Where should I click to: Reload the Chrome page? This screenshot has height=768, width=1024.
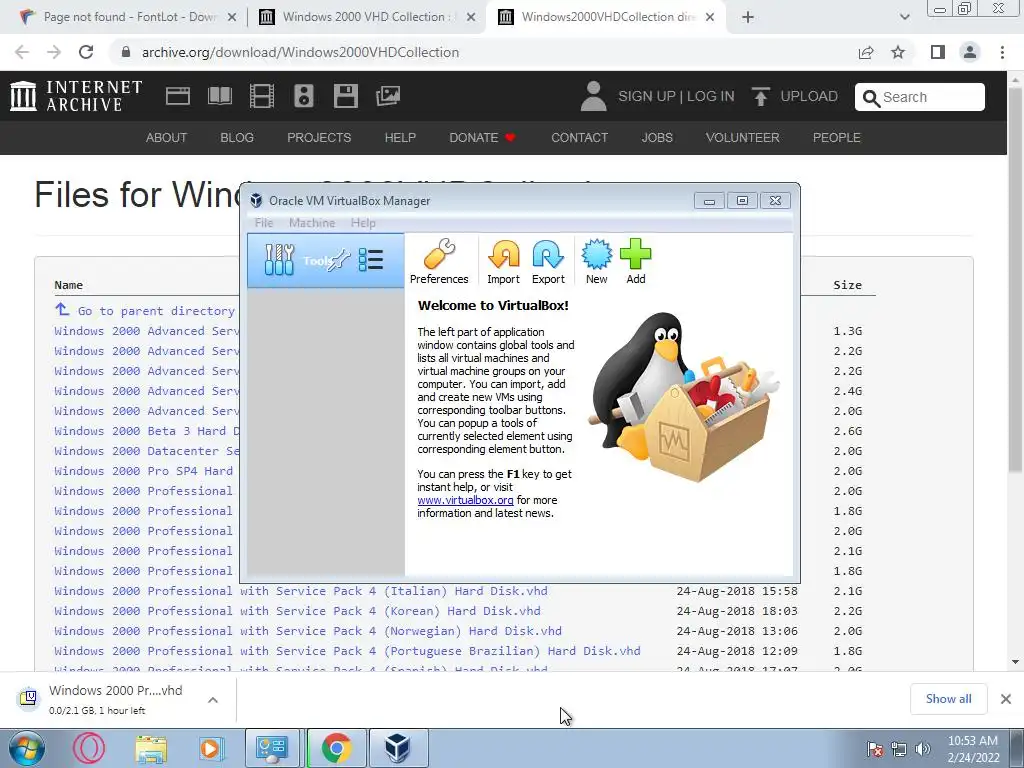click(x=86, y=52)
